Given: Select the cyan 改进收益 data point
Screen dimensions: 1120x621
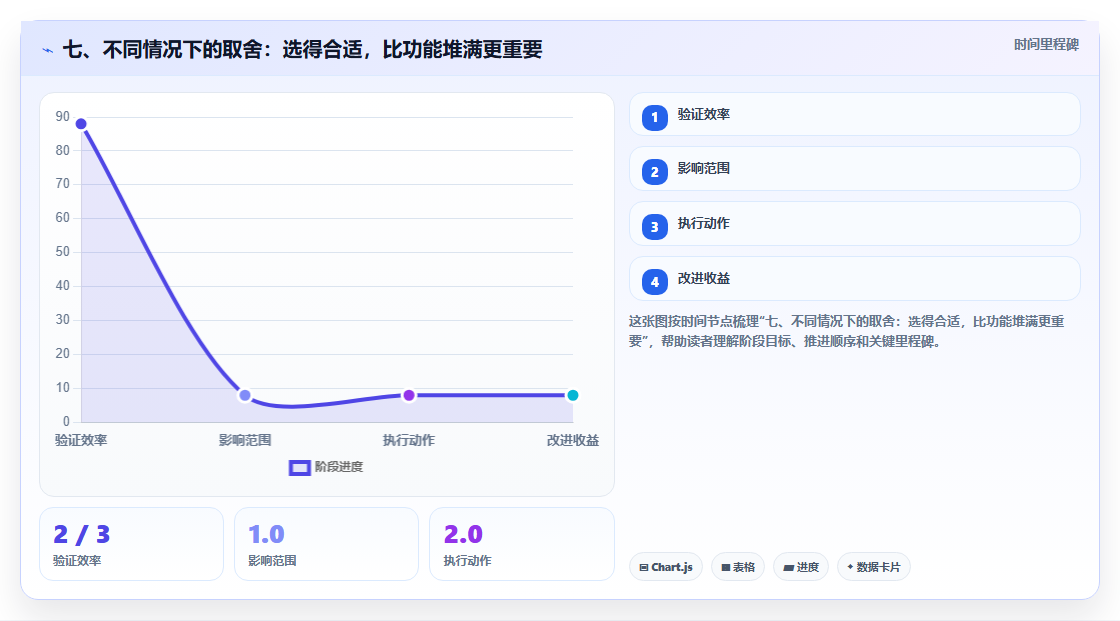Looking at the screenshot, I should pyautogui.click(x=572, y=395).
